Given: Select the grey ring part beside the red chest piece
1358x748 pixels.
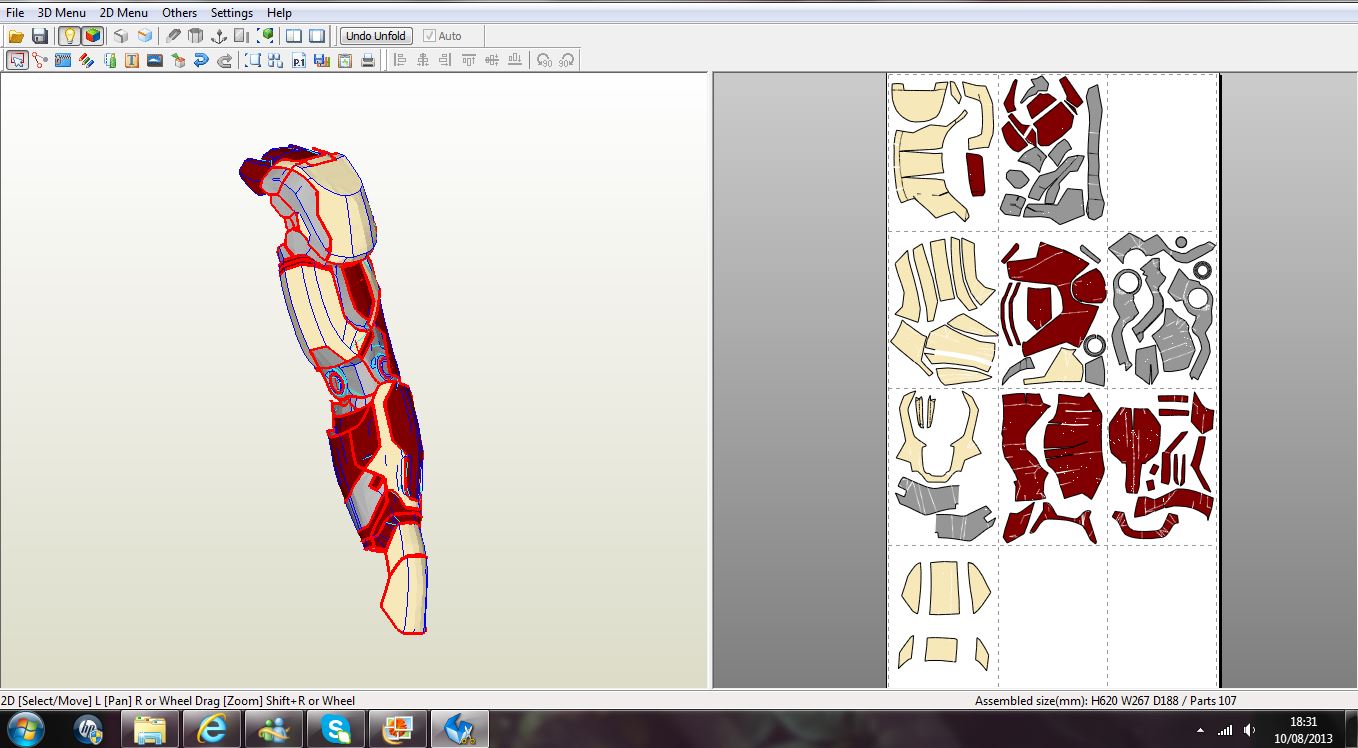Looking at the screenshot, I should point(1095,347).
